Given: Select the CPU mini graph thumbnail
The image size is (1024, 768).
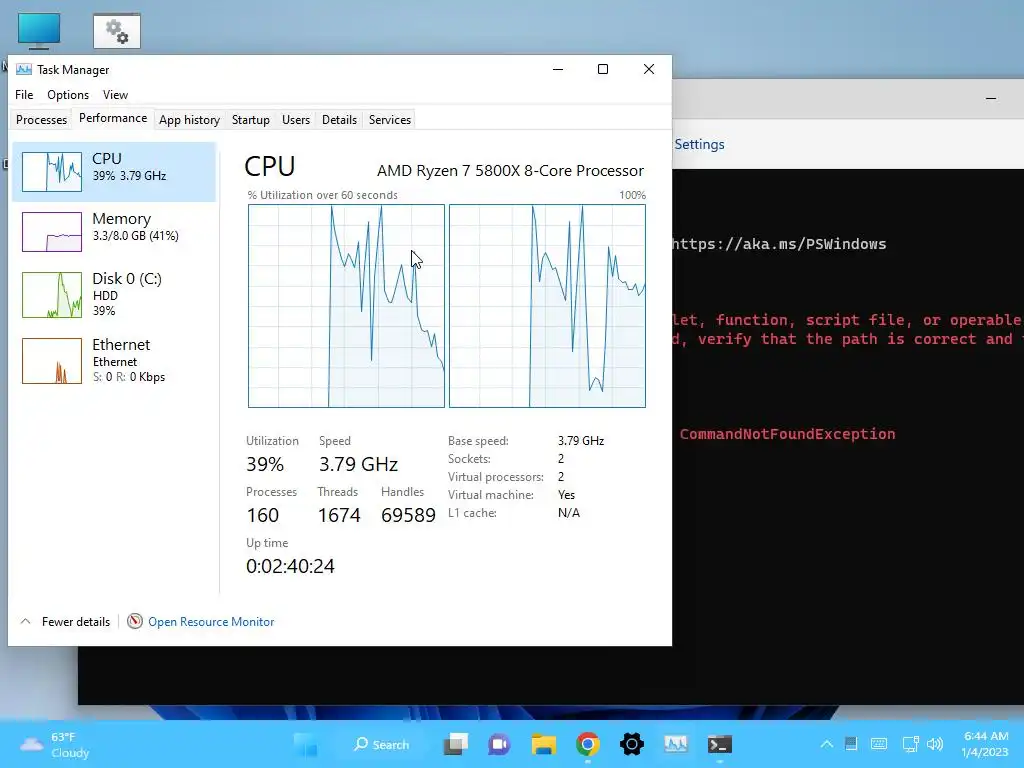Looking at the screenshot, I should pyautogui.click(x=52, y=172).
